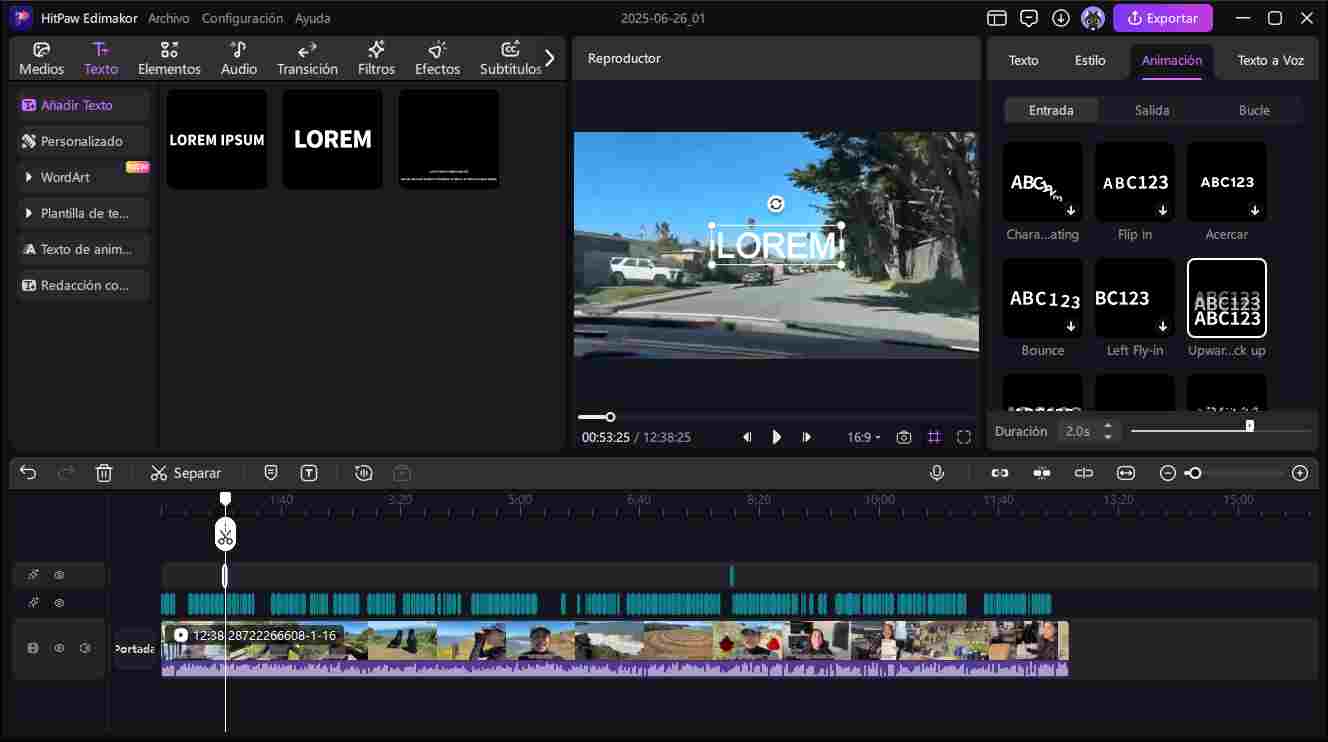Click the audio waveform icon in timeline toolbar
The image size is (1328, 742).
(x=364, y=473)
